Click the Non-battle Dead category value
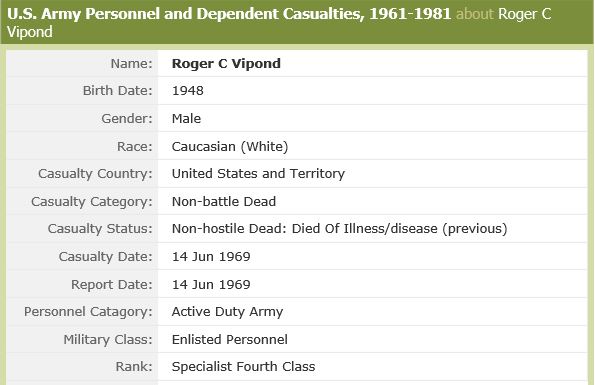Screen dimensions: 595x385 pyautogui.click(x=224, y=201)
